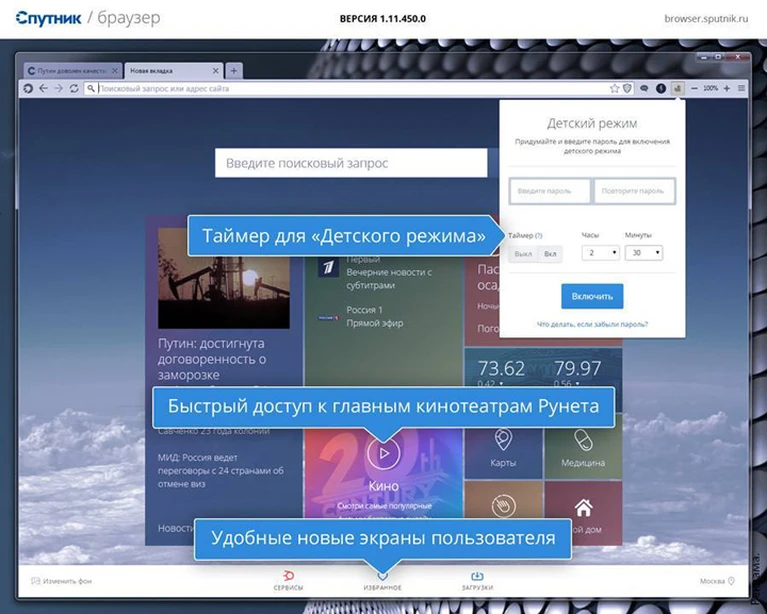
Task: Open the forgotten password help link
Action: (592, 324)
